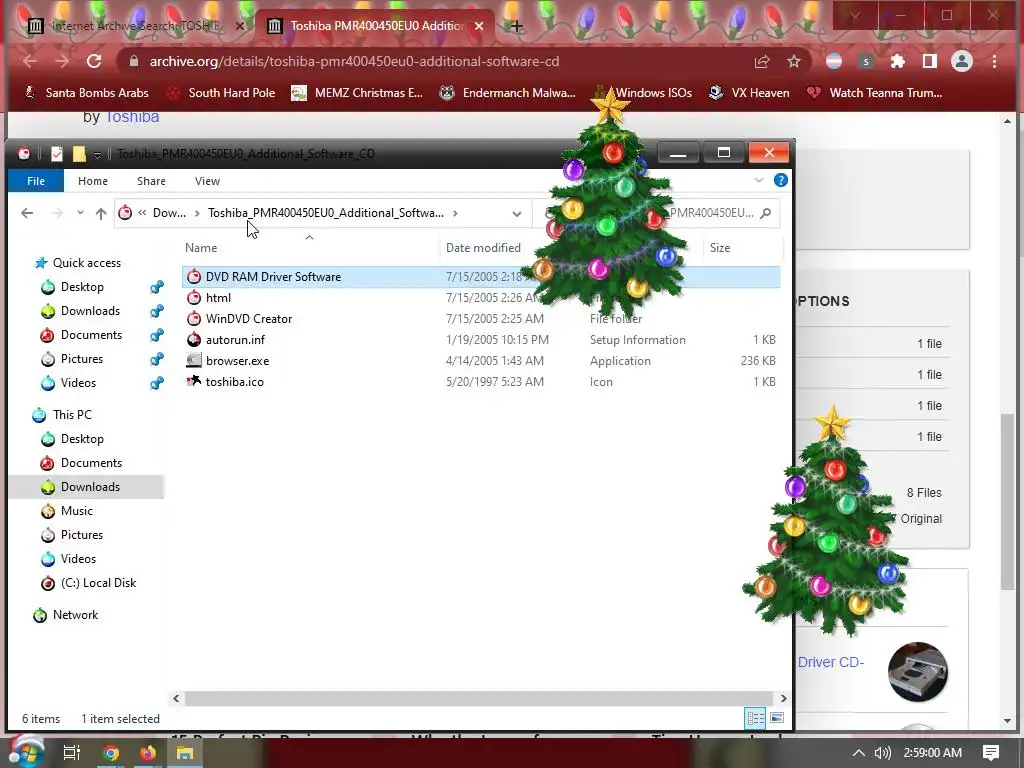Sort by Size column header

(x=720, y=248)
